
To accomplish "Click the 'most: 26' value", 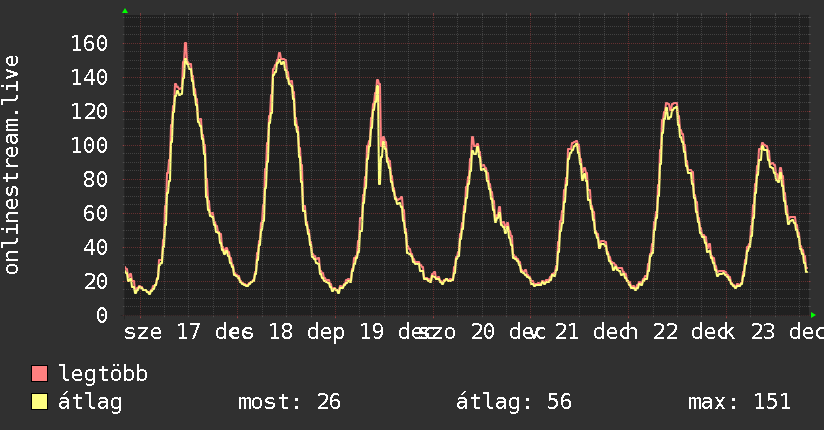I will [290, 402].
